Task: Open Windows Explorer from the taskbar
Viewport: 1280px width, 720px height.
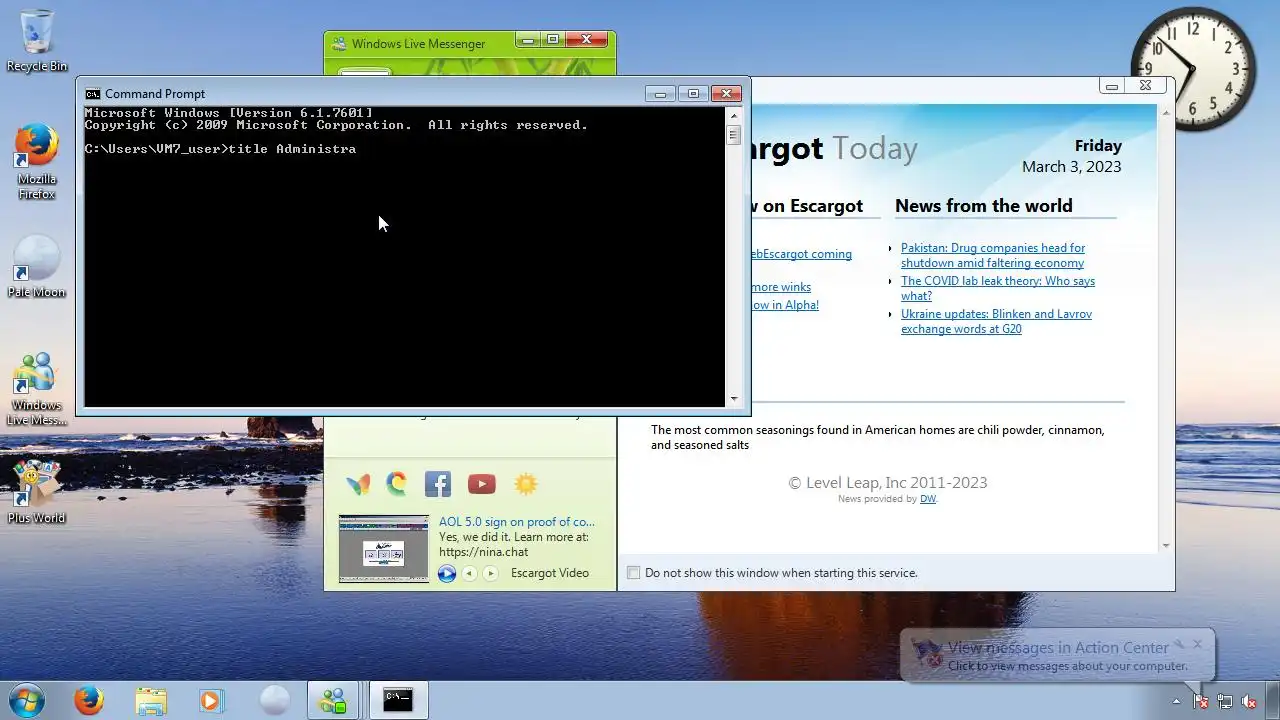Action: pyautogui.click(x=151, y=700)
